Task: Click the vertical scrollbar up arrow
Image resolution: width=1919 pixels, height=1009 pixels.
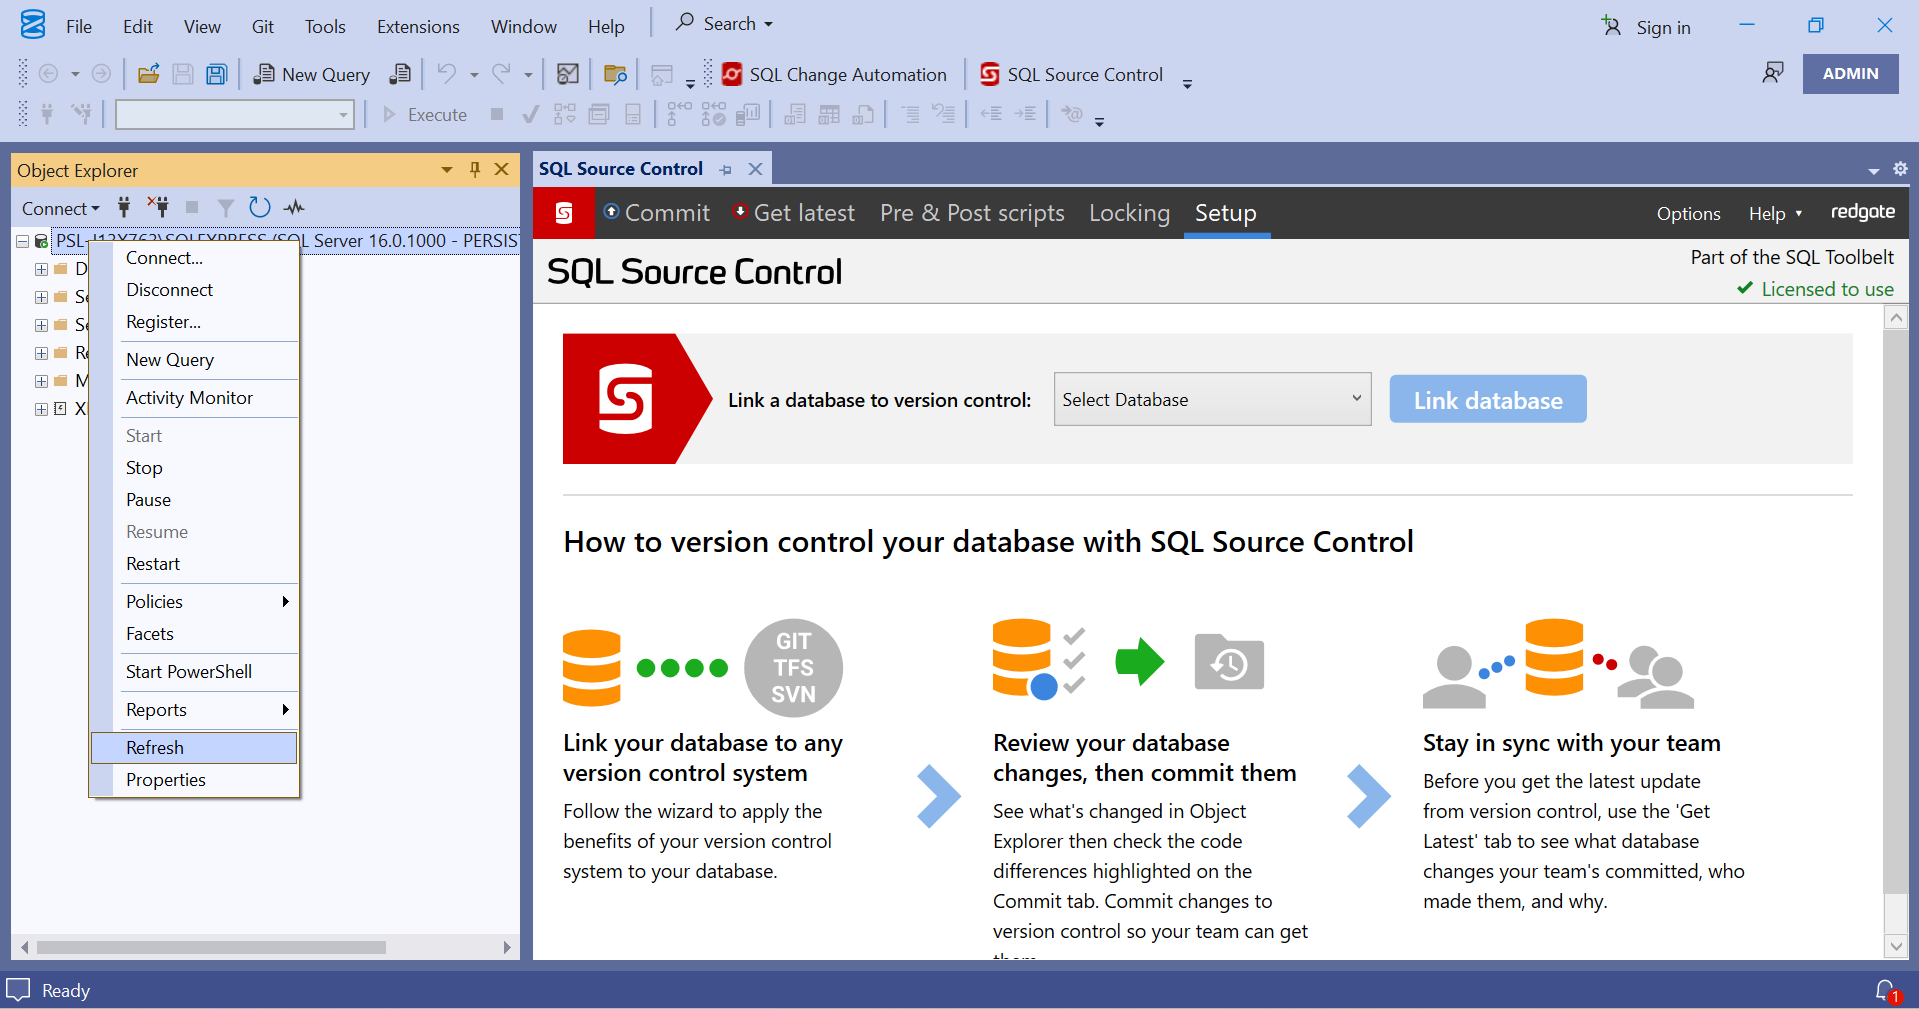Action: point(1895,318)
